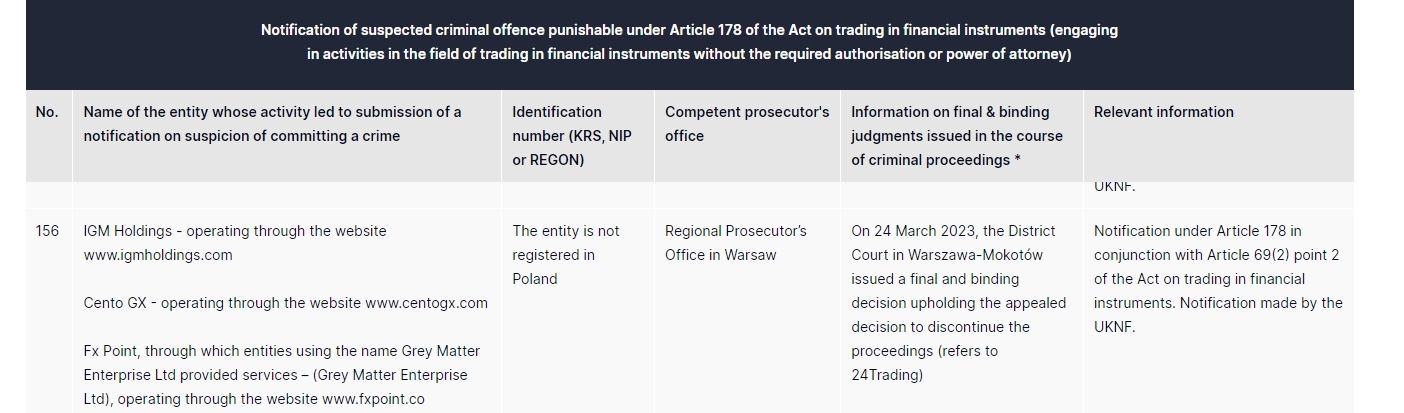This screenshot has width=1404, height=413.
Task: Click the dark table title banner
Action: (x=689, y=43)
